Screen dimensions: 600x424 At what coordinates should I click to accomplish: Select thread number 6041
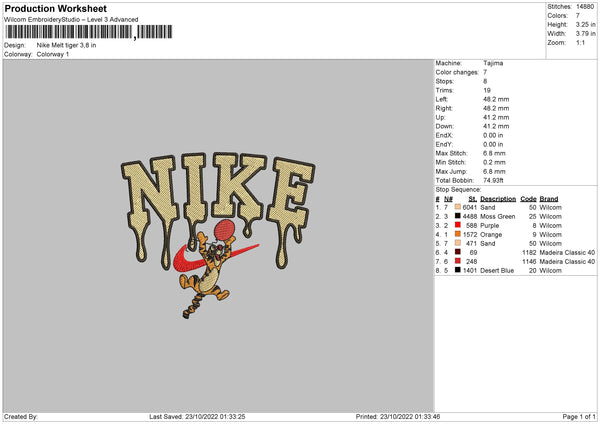pyautogui.click(x=470, y=207)
